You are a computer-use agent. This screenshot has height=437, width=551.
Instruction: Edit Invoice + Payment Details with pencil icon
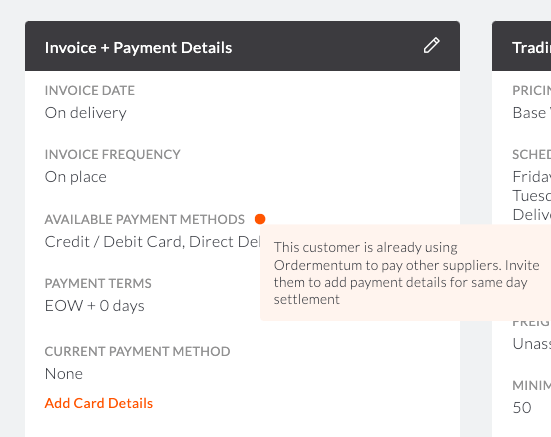432,46
